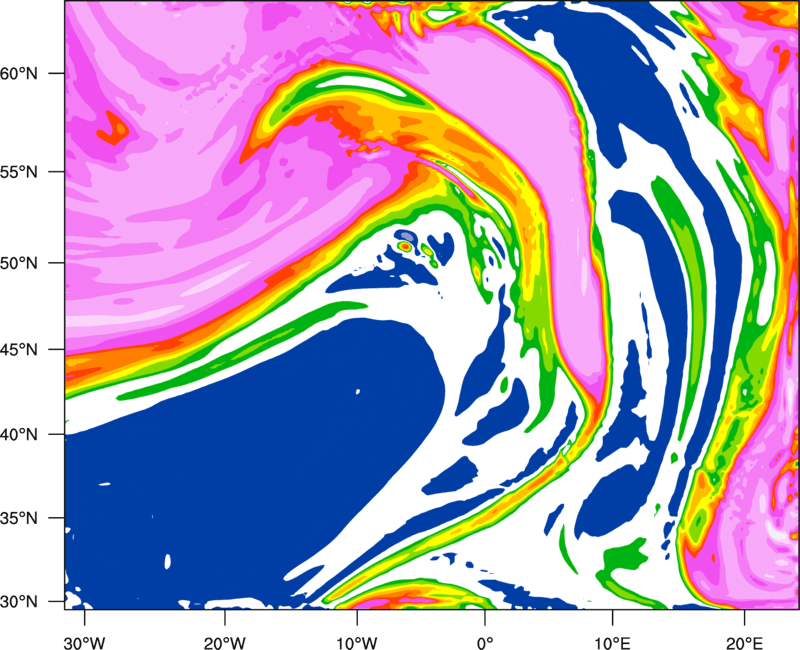Click the 0° longitude label
The width and height of the screenshot is (800, 650).
pos(485,643)
